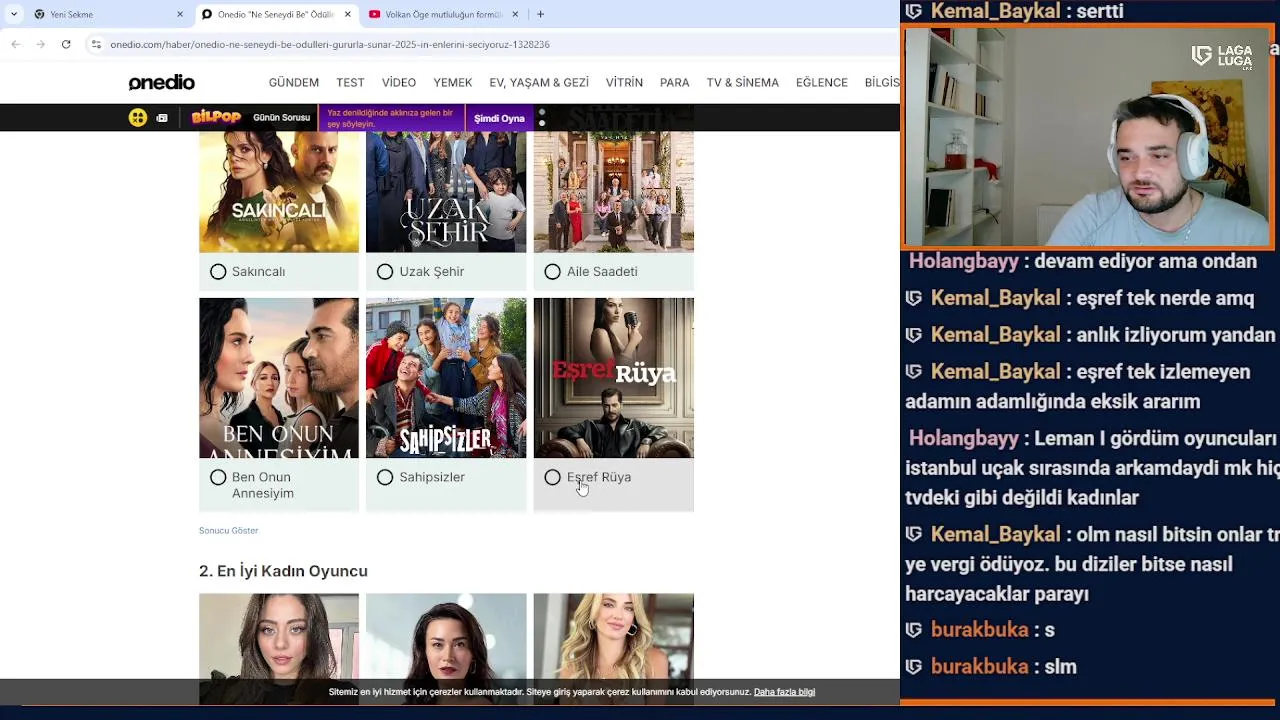Image resolution: width=1280 pixels, height=720 pixels.
Task: Select the Sakıncalı radio option
Action: tap(218, 272)
